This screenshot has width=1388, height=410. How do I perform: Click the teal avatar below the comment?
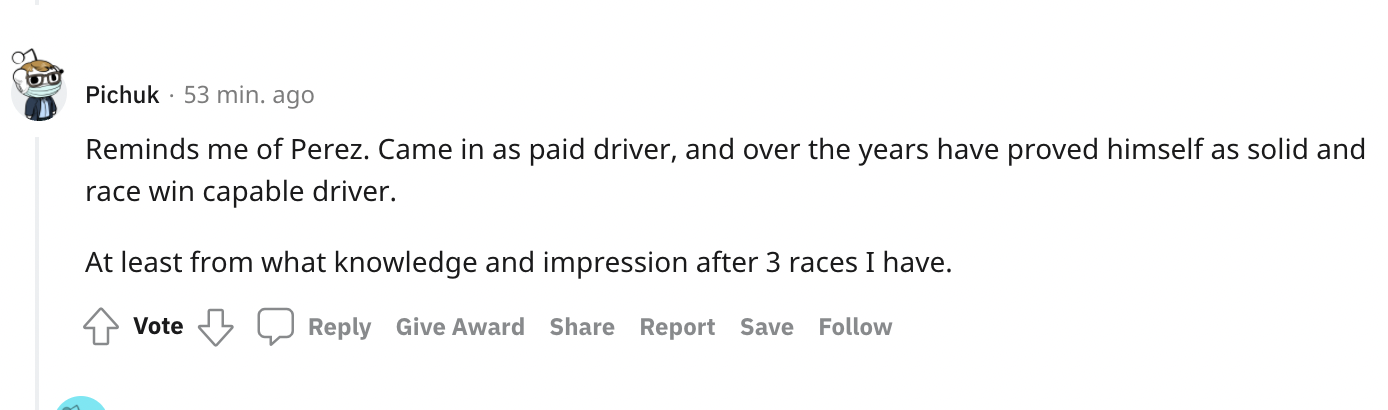pos(78,403)
